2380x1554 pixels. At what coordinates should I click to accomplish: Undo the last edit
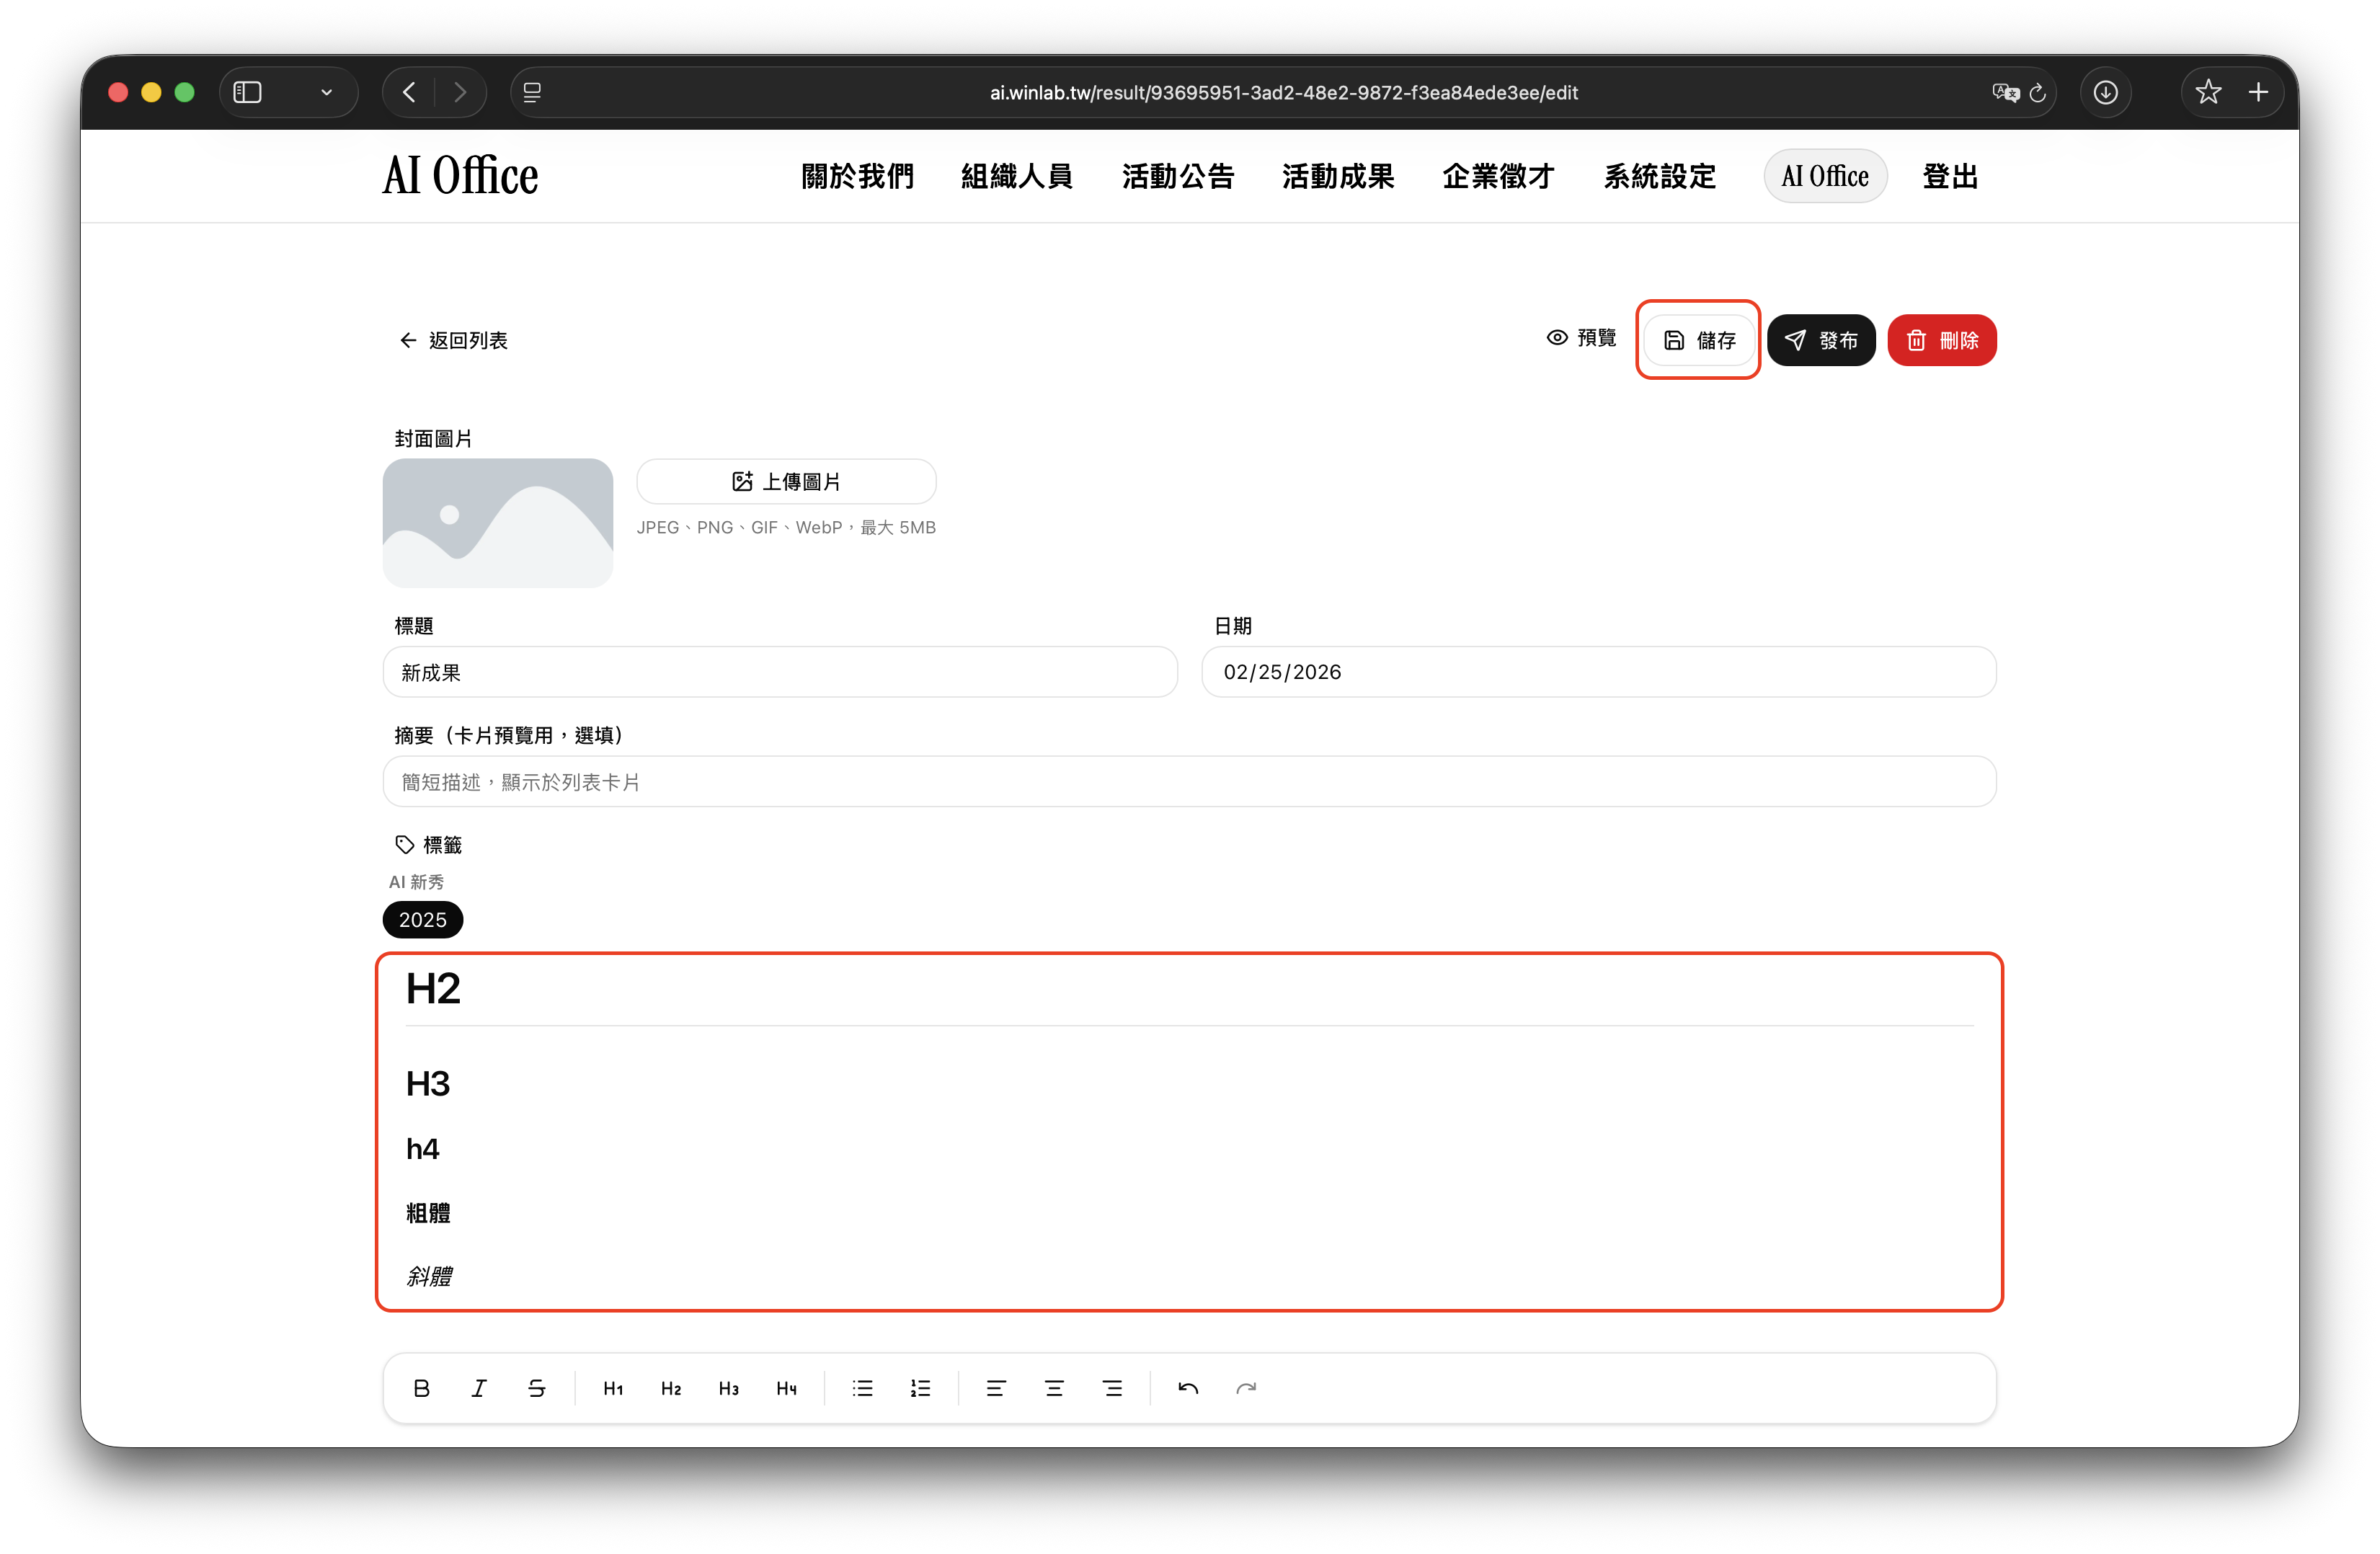tap(1188, 1388)
